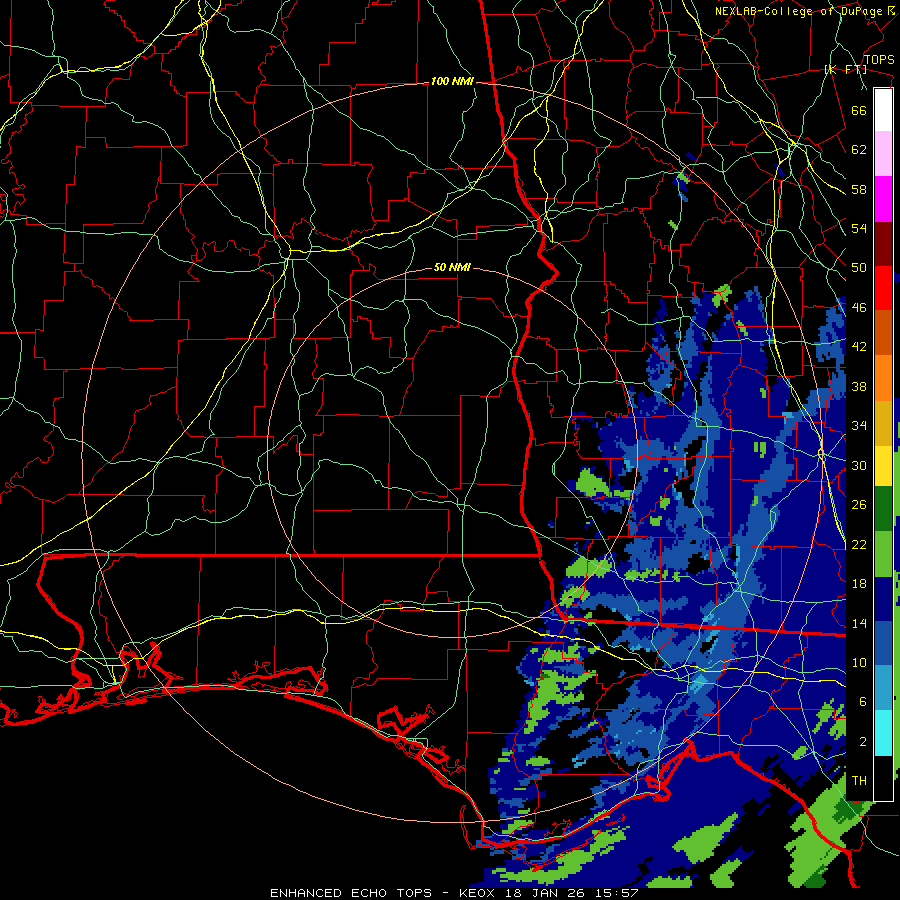This screenshot has width=900, height=900.
Task: Click the 100 NMI range ring label
Action: [x=452, y=82]
